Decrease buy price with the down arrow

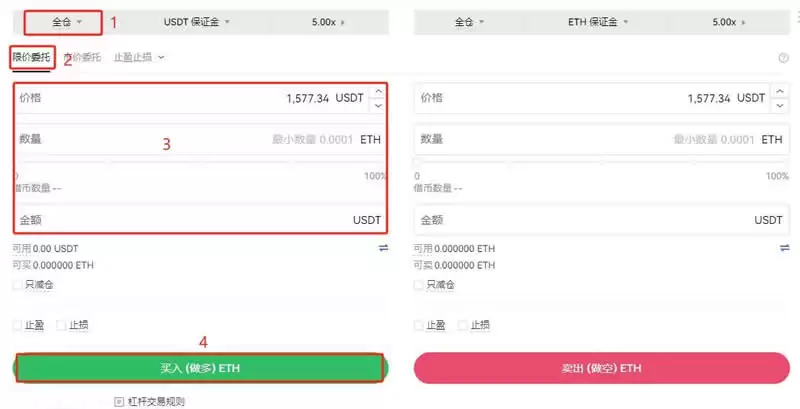[377, 105]
